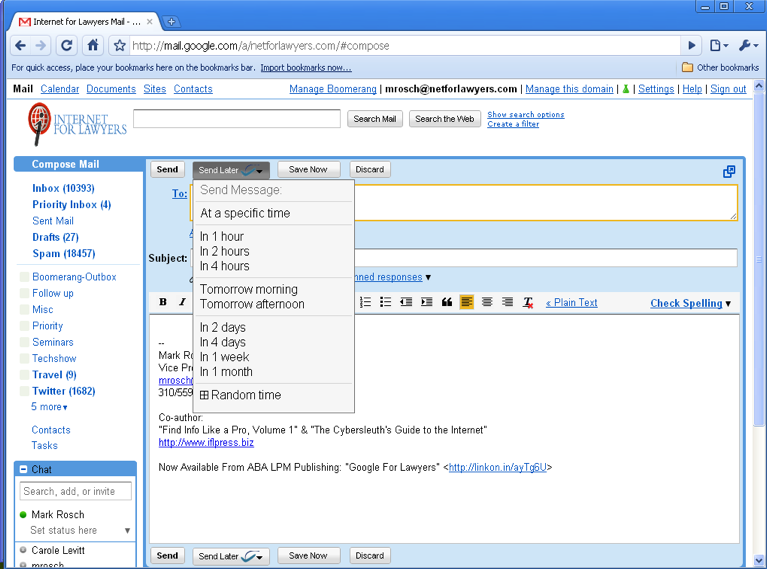Click the top Discard button
This screenshot has width=767, height=569.
[370, 169]
